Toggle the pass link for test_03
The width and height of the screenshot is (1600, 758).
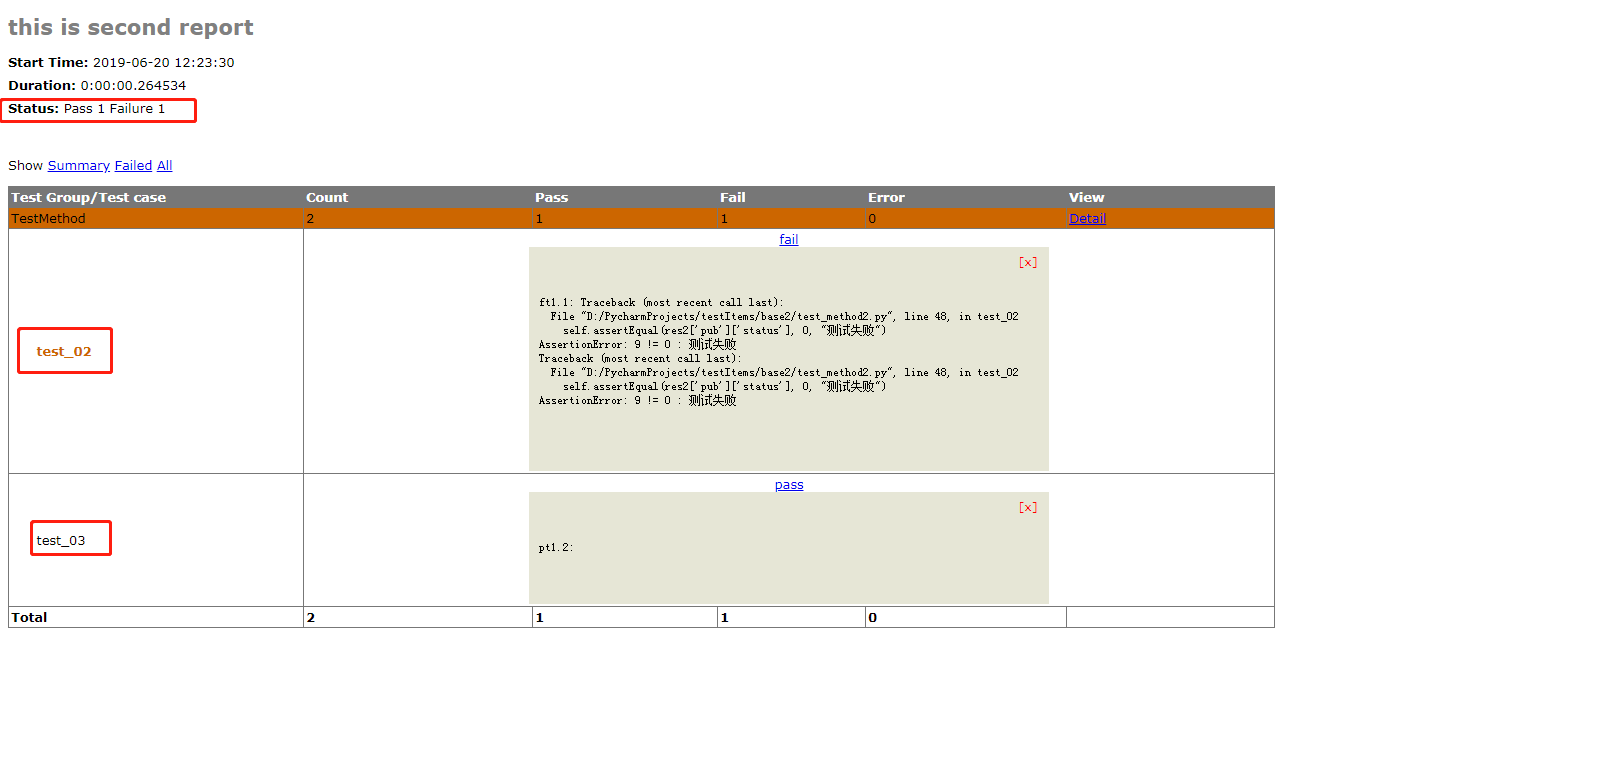(789, 485)
